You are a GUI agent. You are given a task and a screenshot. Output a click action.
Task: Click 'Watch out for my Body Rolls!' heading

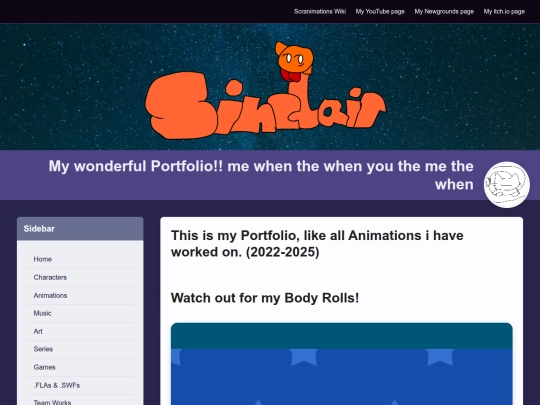point(265,298)
